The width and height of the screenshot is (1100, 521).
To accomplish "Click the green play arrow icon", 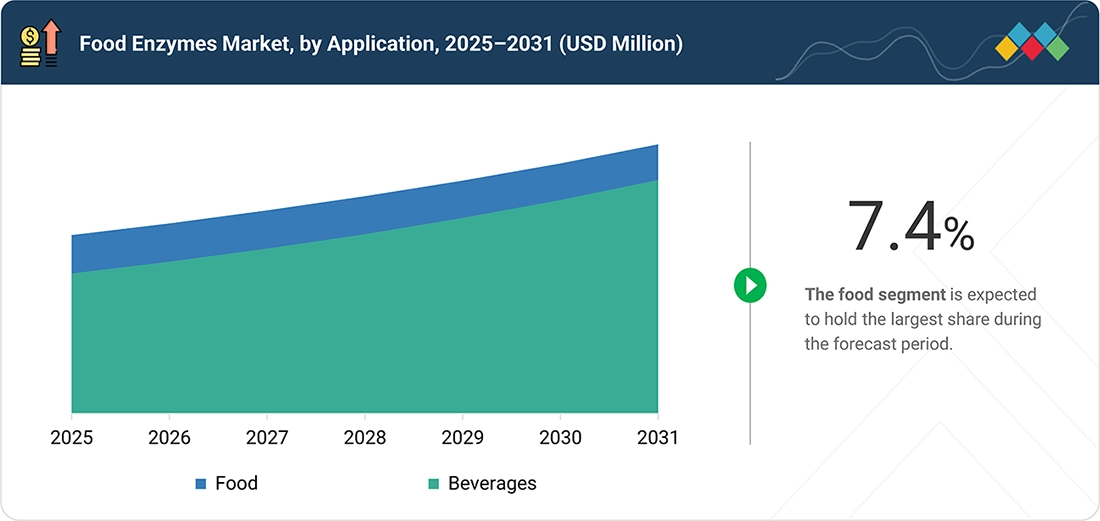I will [x=750, y=286].
